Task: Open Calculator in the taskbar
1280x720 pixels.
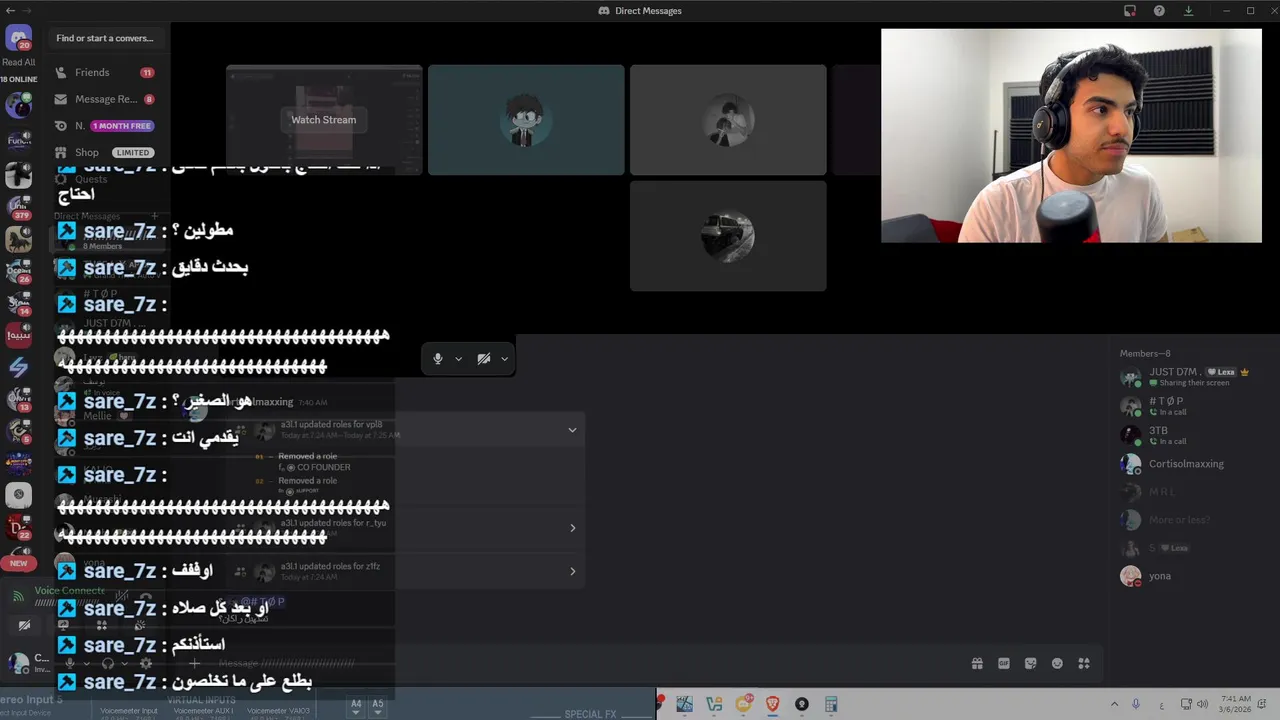Action: [x=830, y=704]
